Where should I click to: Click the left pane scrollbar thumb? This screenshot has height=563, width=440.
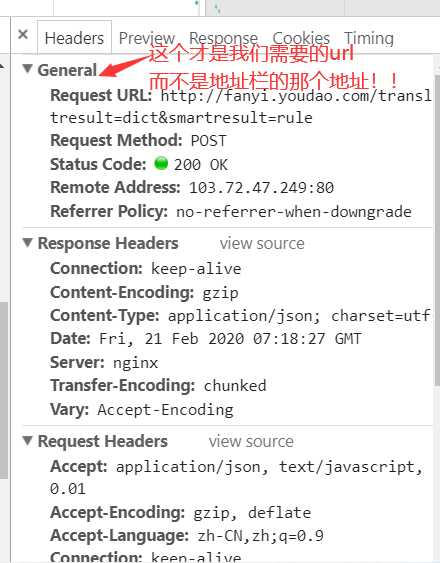tap(4, 391)
